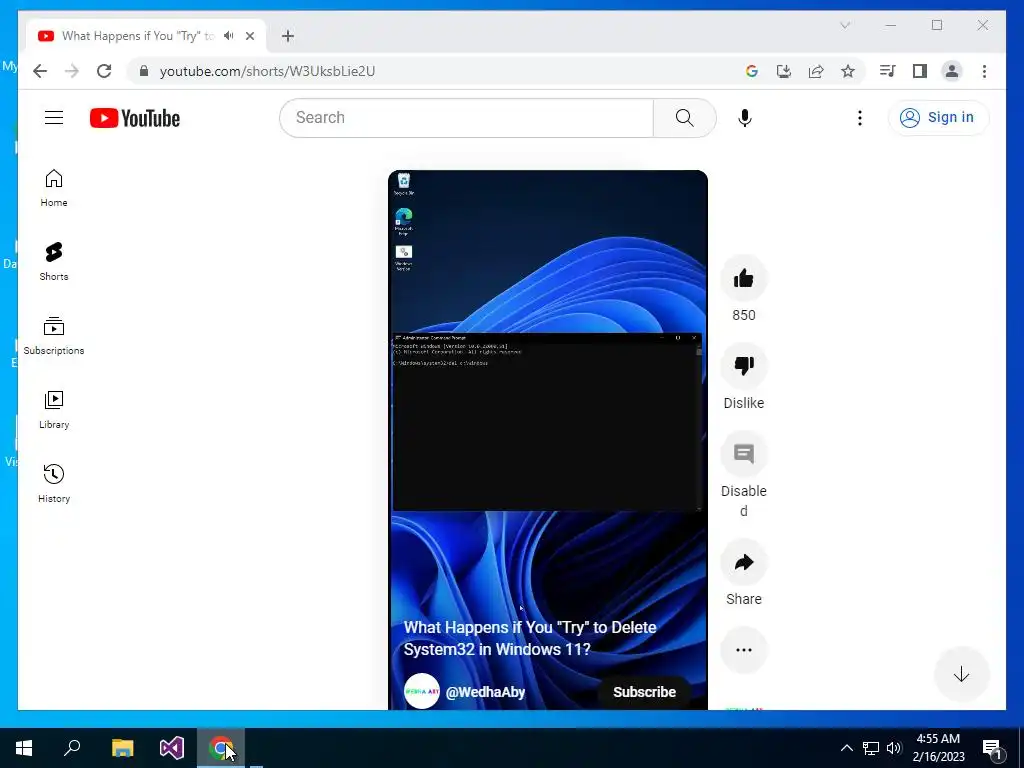Open File Explorer from taskbar

click(x=122, y=748)
